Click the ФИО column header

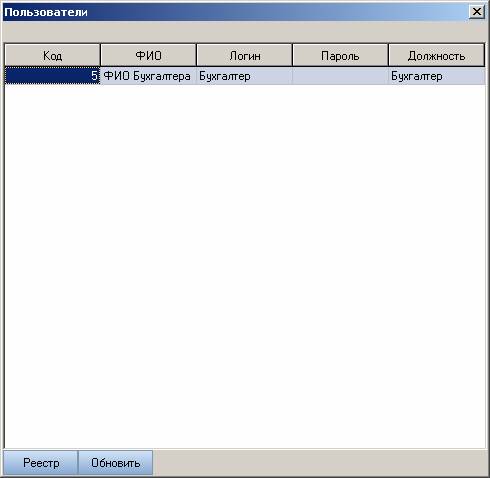coord(148,55)
